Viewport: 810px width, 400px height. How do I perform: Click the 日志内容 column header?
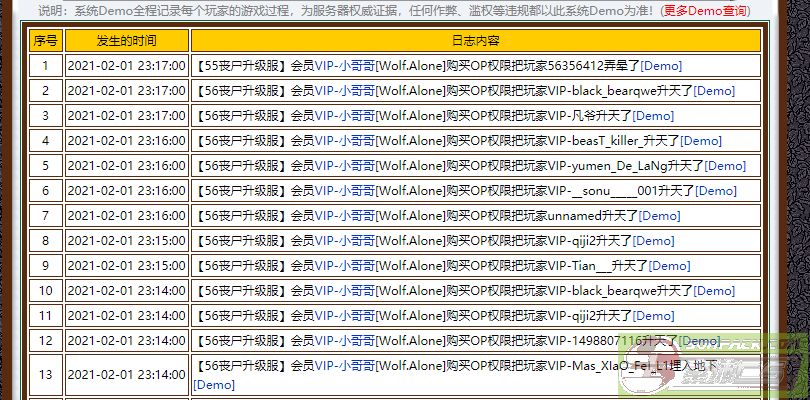[476, 41]
